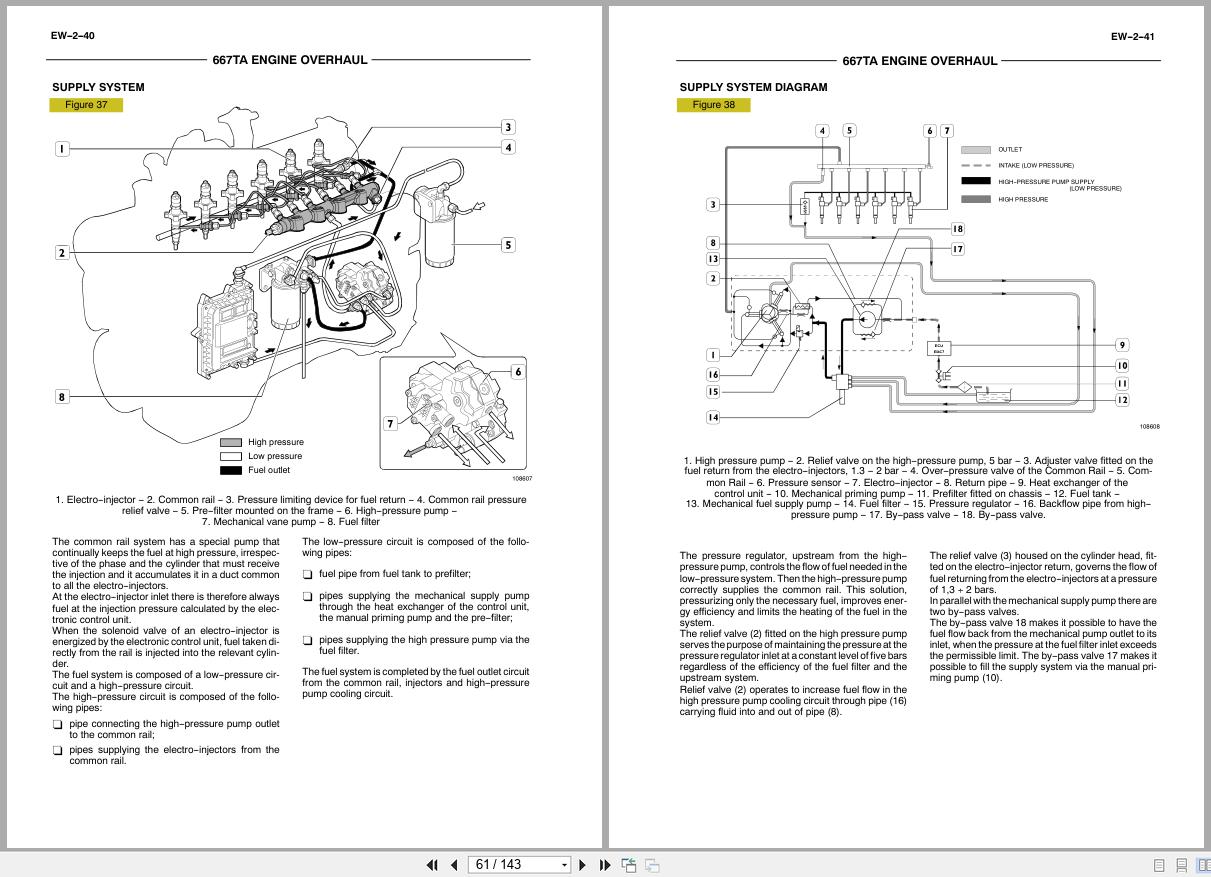
Task: Open the page number dropdown list
Action: pyautogui.click(x=565, y=864)
